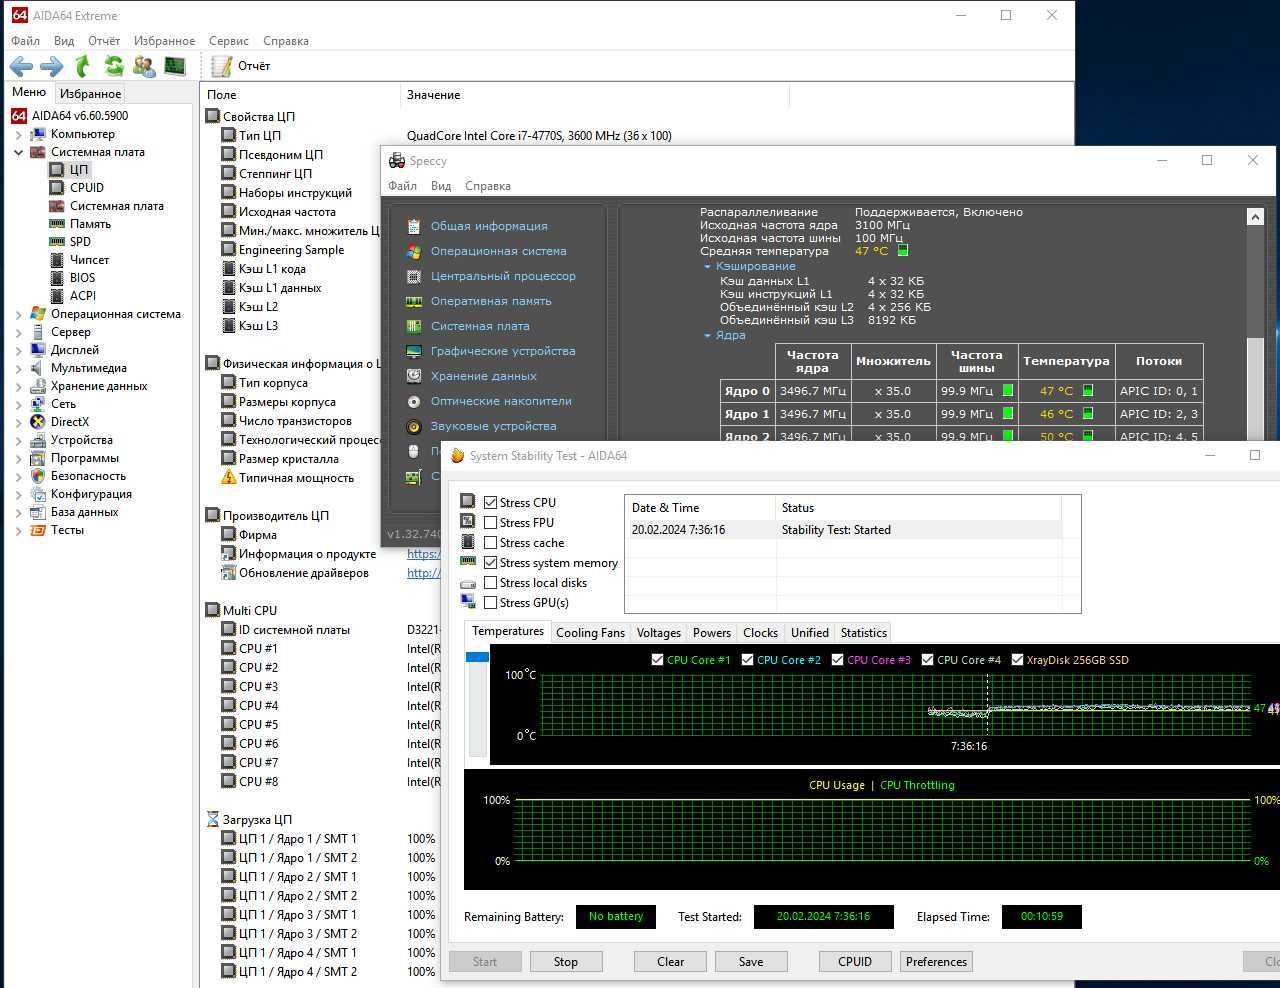Click the Звуковые устройства icon in Speccy
This screenshot has height=988, width=1280.
[414, 426]
